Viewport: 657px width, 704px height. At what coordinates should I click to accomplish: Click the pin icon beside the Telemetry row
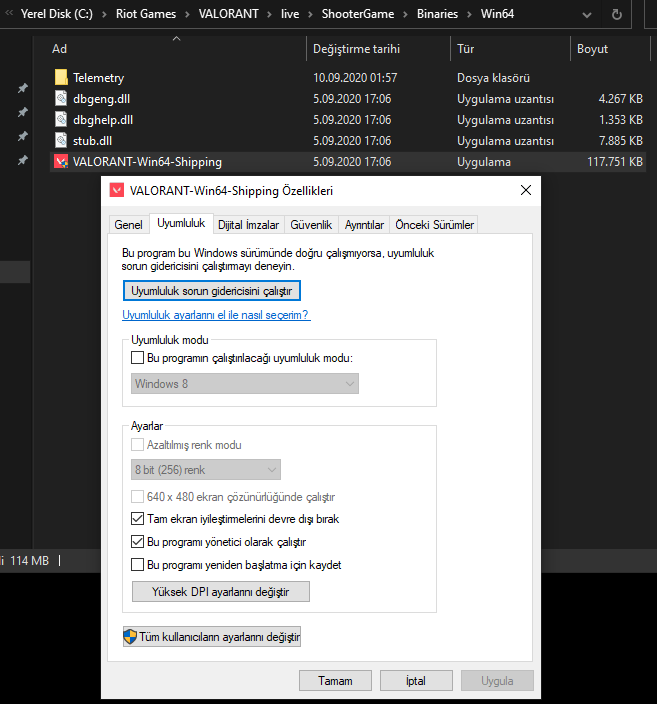[22, 88]
